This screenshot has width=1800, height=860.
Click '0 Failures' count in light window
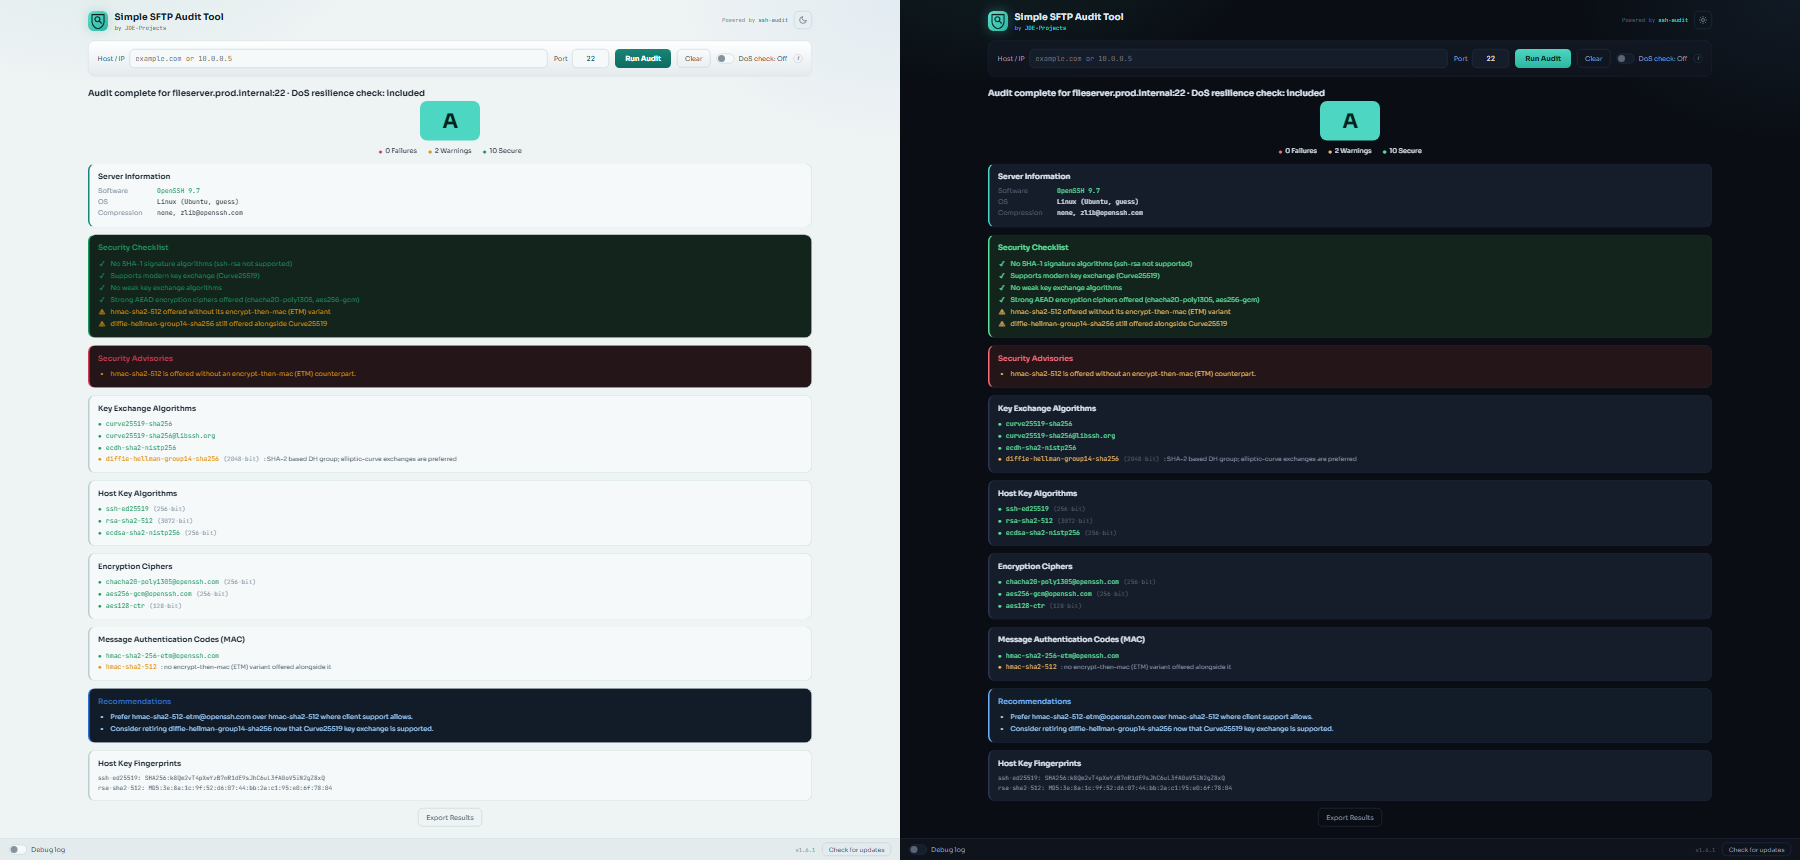tap(398, 151)
